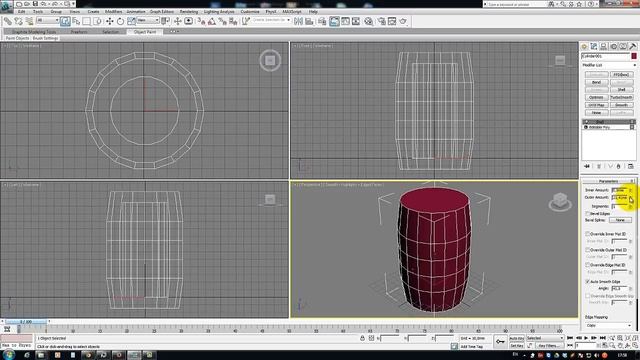Apply the Bend modifier button
640x360 pixels.
pos(596,82)
